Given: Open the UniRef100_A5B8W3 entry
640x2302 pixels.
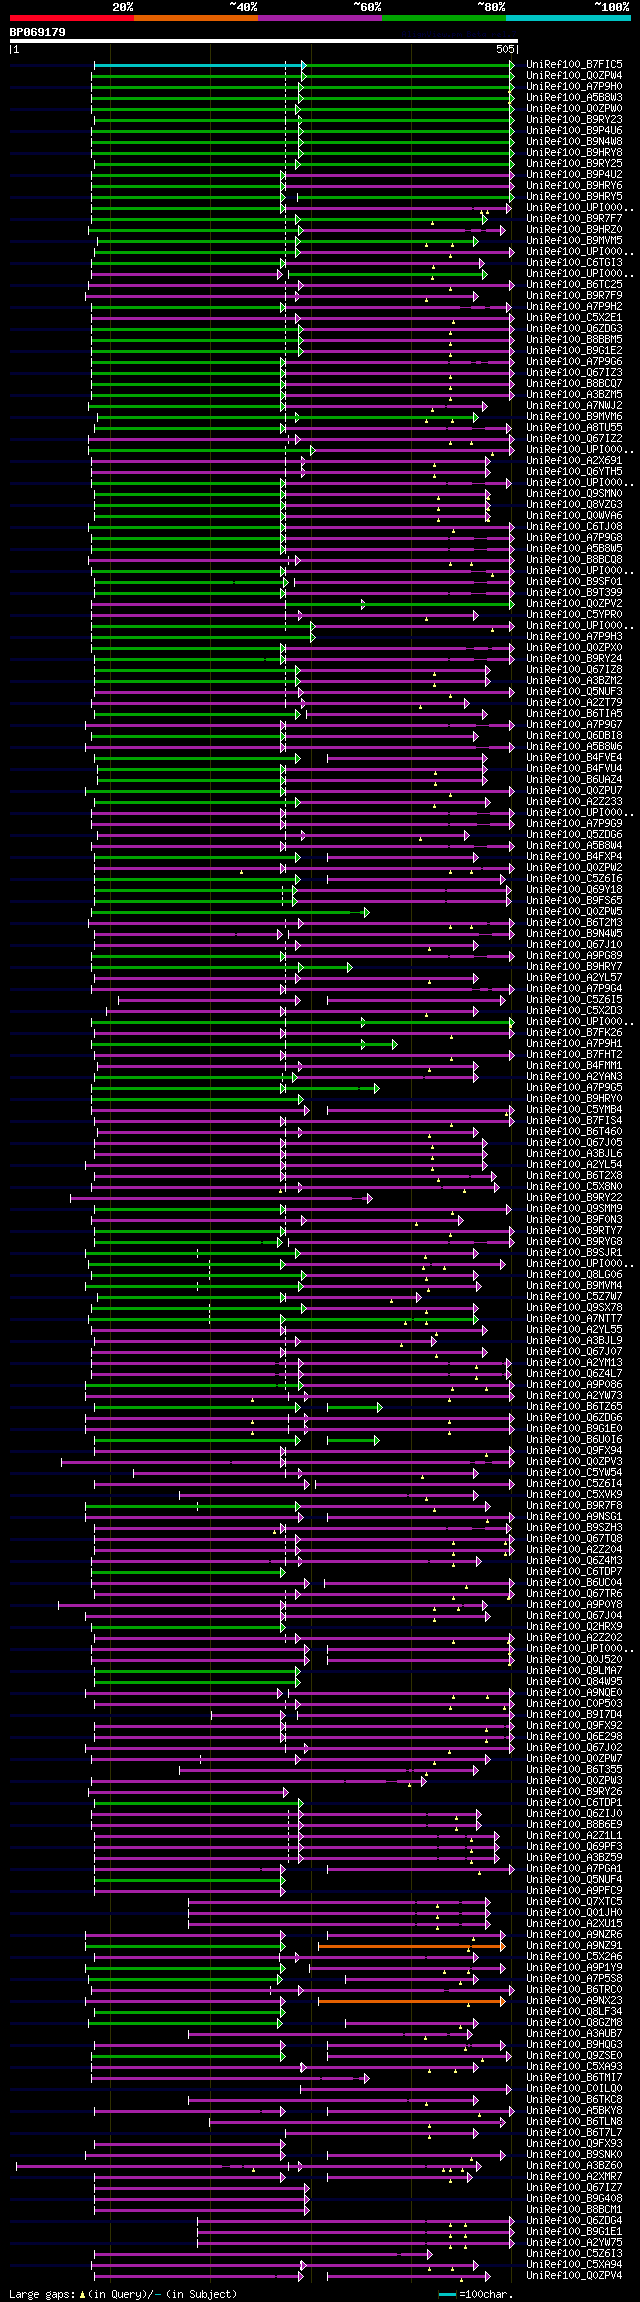Looking at the screenshot, I should pyautogui.click(x=574, y=97).
